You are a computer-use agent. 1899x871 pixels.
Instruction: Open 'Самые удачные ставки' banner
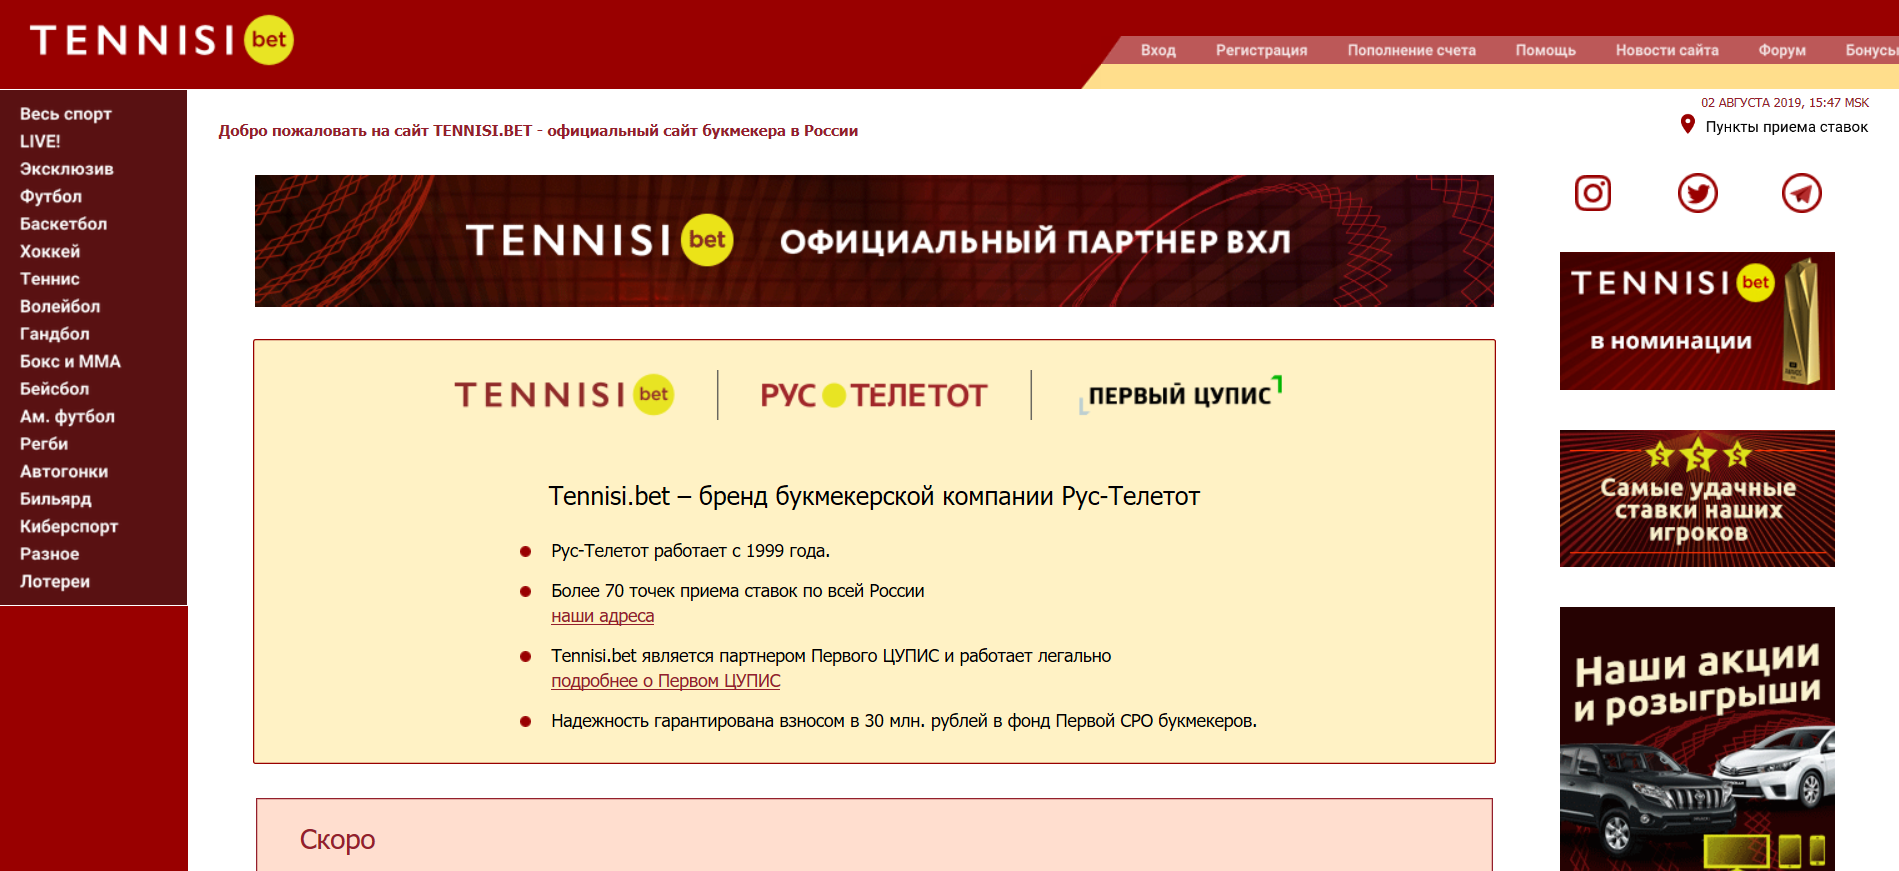pyautogui.click(x=1696, y=499)
